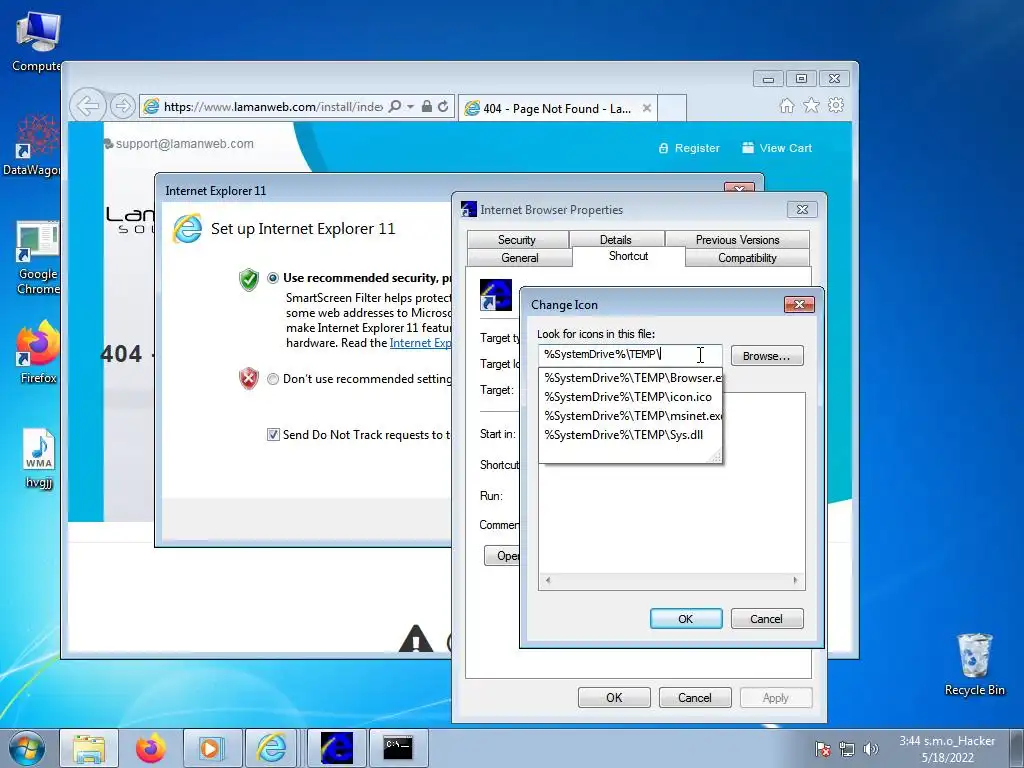Open Windows Media Player taskbar icon
This screenshot has width=1024, height=768.
click(212, 748)
